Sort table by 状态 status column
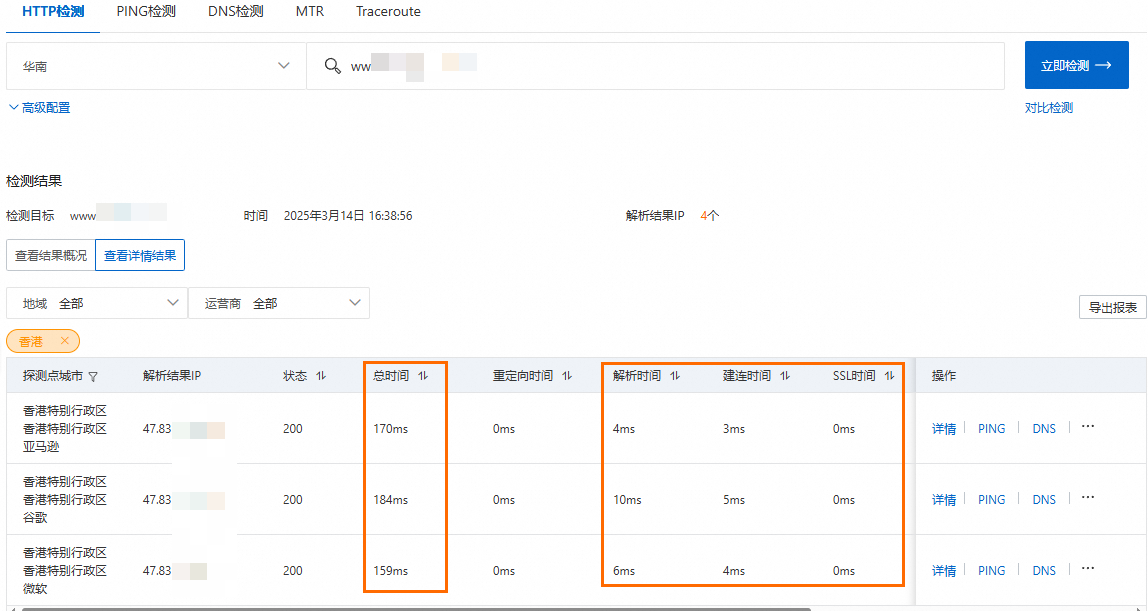The width and height of the screenshot is (1148, 611). click(x=320, y=375)
